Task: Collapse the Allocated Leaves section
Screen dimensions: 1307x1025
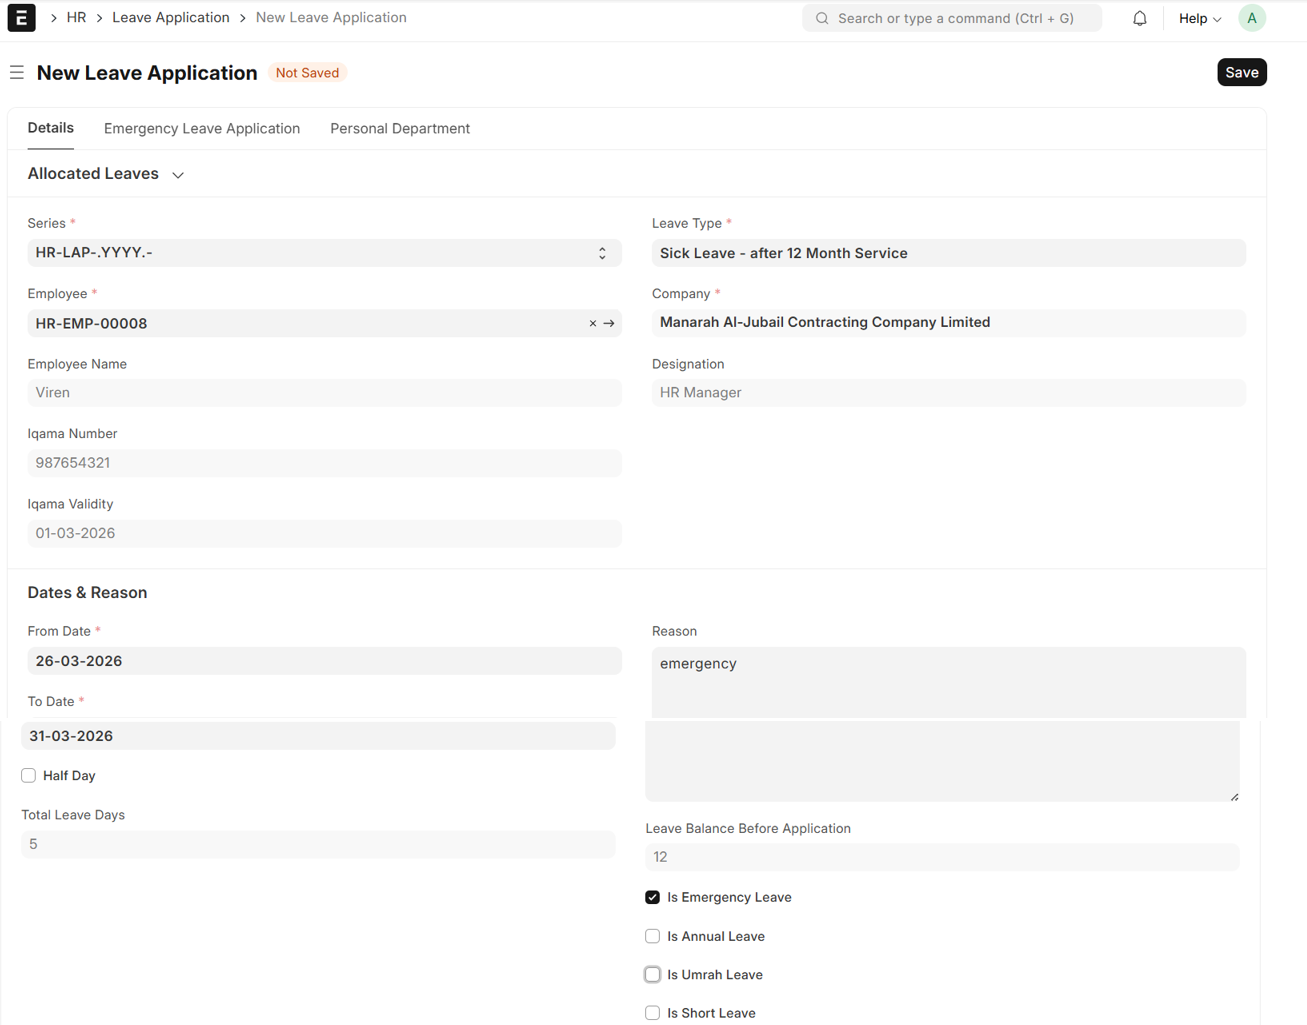Action: [178, 175]
